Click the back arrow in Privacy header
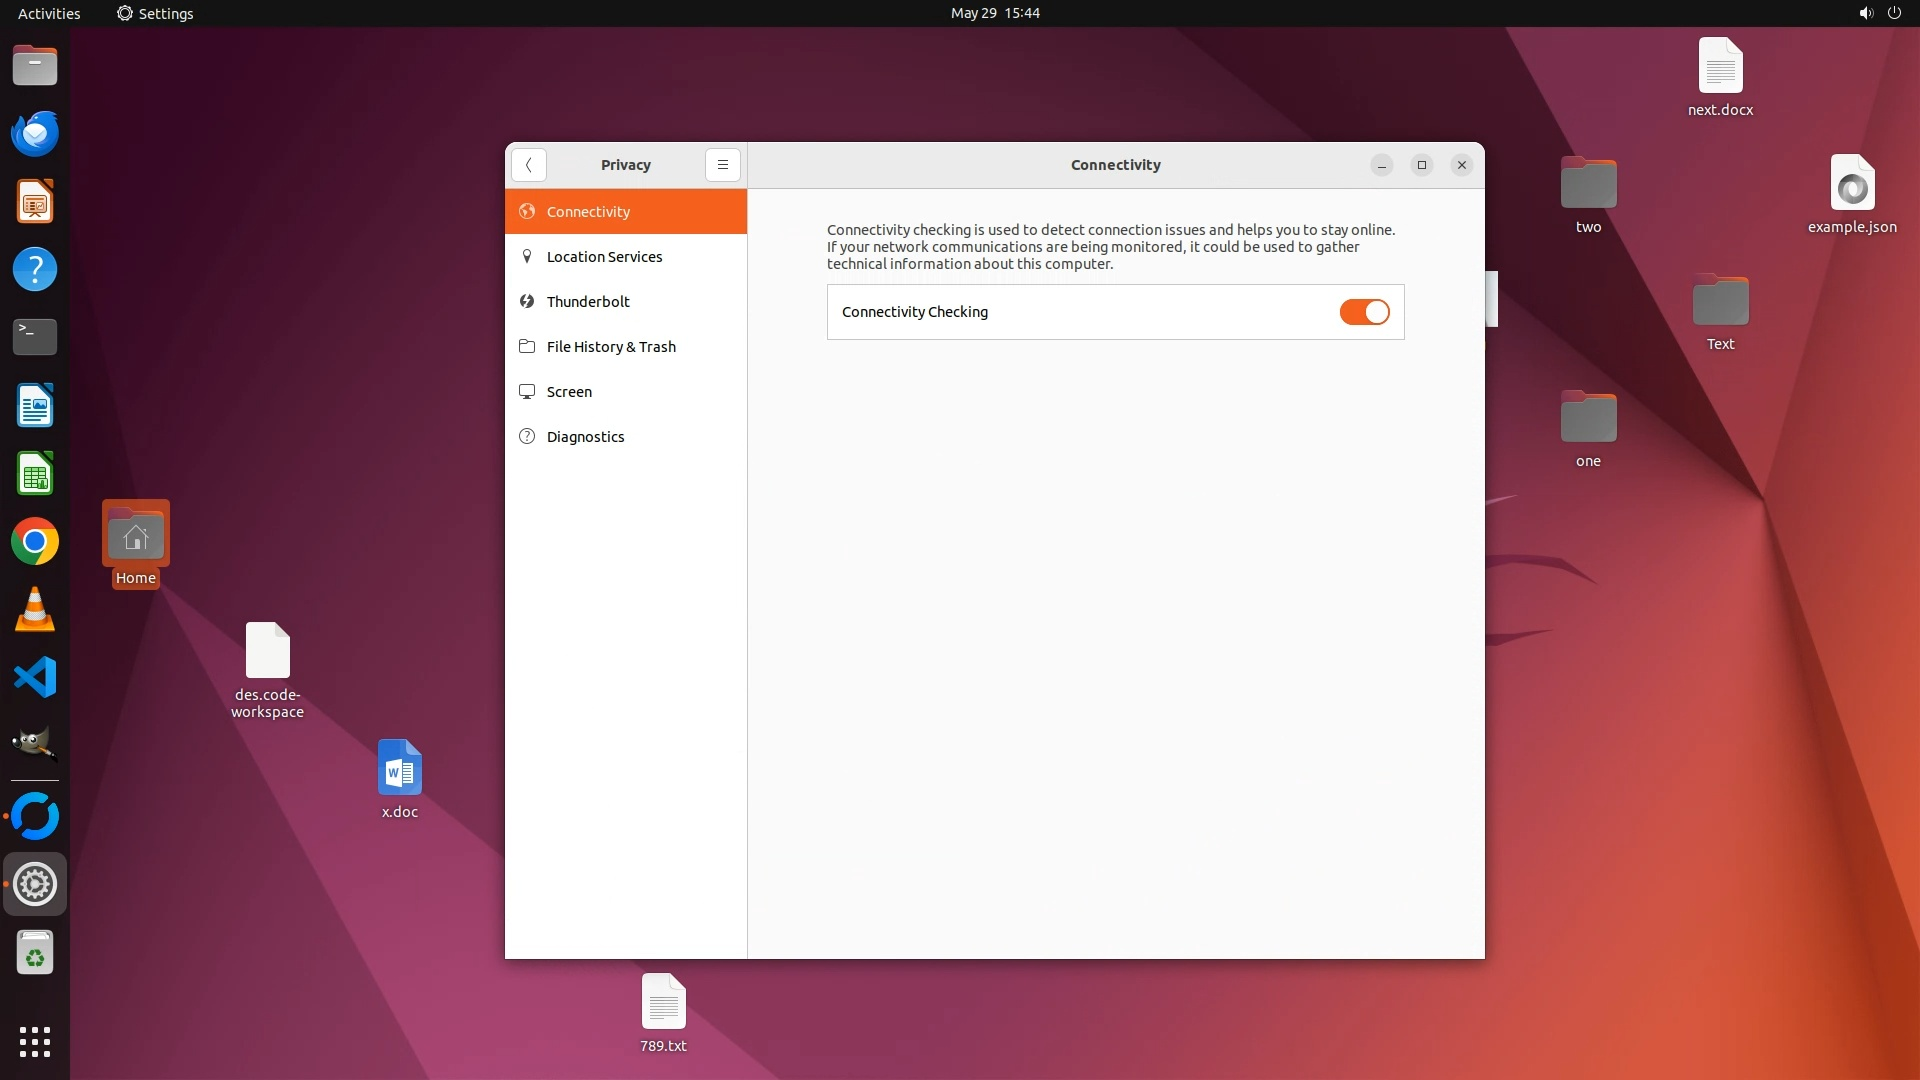Image resolution: width=1920 pixels, height=1080 pixels. pos(528,165)
